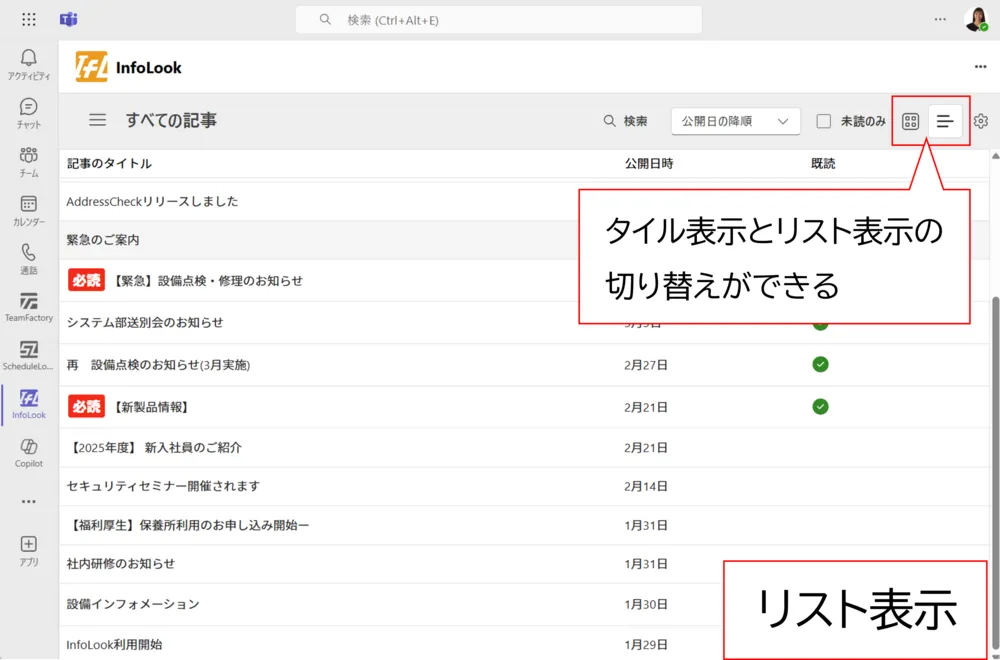This screenshot has width=1000, height=660.
Task: Show more apps via sidebar ellipsis
Action: tap(28, 501)
